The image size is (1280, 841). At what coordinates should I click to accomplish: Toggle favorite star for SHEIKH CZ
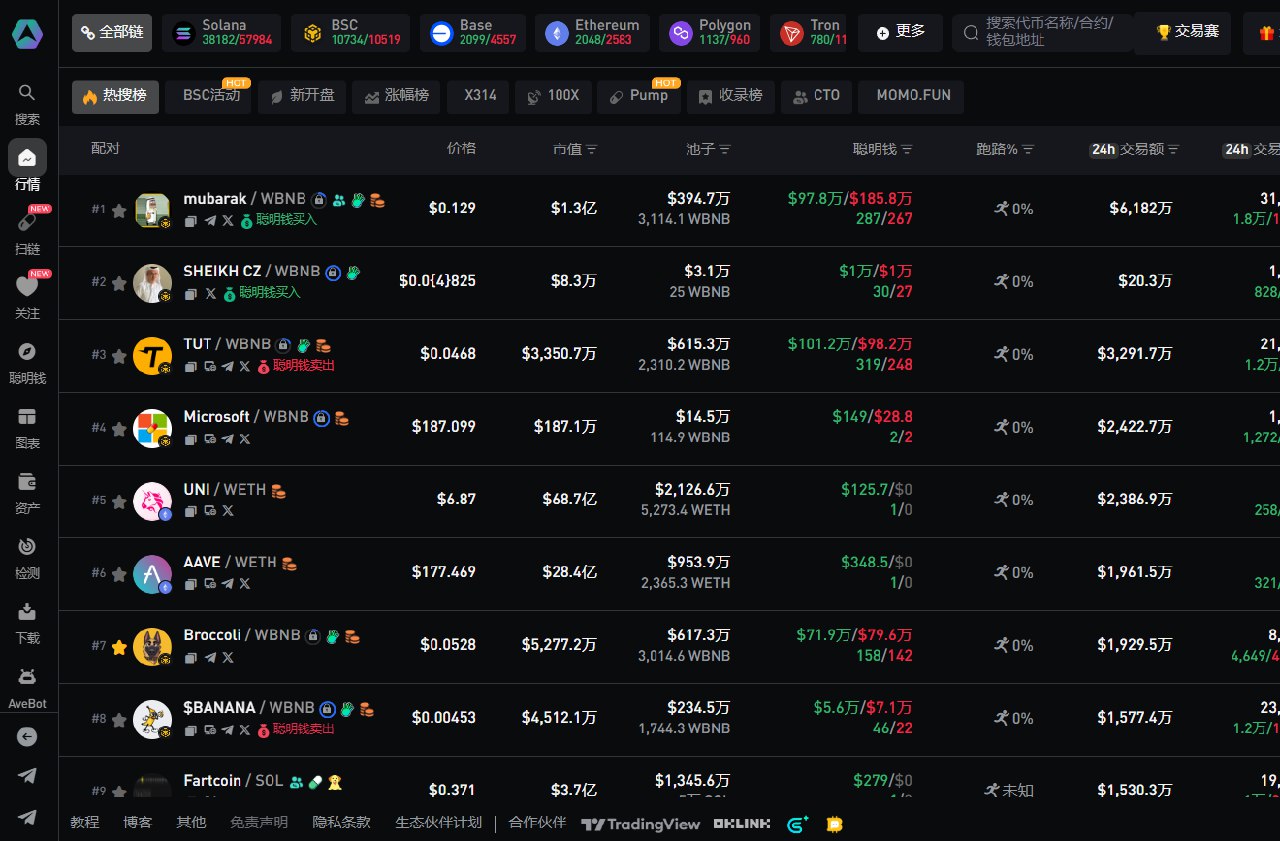pos(119,283)
